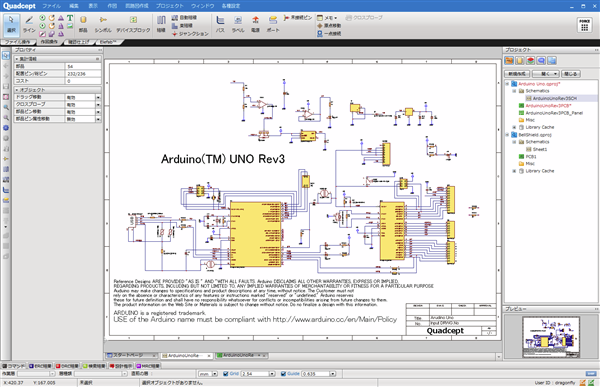The image size is (600, 387).
Task: Select the ライン (Line) drawing tool
Action: click(29, 24)
